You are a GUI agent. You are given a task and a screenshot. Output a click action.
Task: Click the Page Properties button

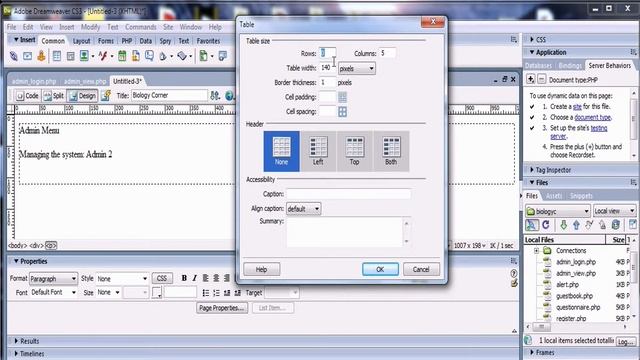pos(222,308)
